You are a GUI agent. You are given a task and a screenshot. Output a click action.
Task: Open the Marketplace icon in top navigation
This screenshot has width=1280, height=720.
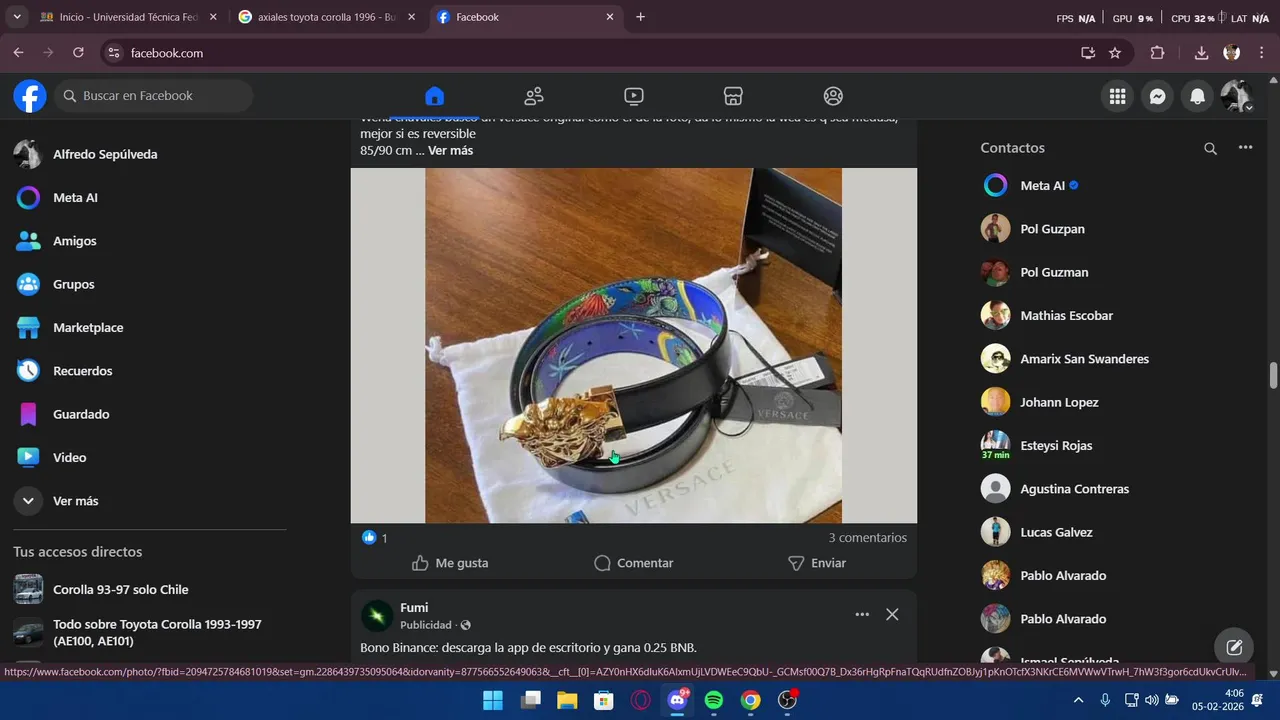coord(734,96)
